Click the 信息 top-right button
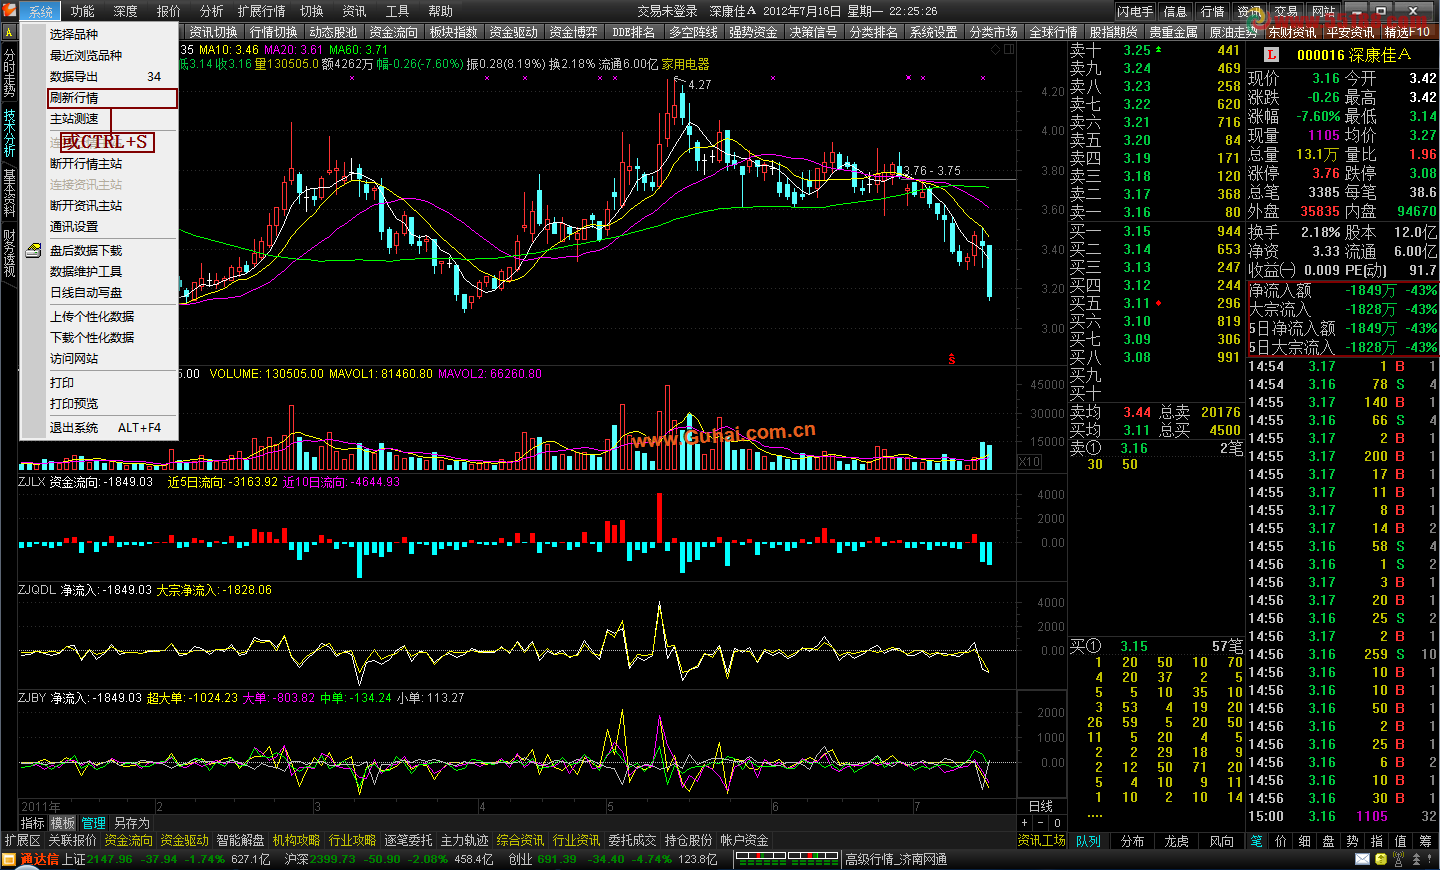This screenshot has width=1440, height=870. click(1175, 11)
